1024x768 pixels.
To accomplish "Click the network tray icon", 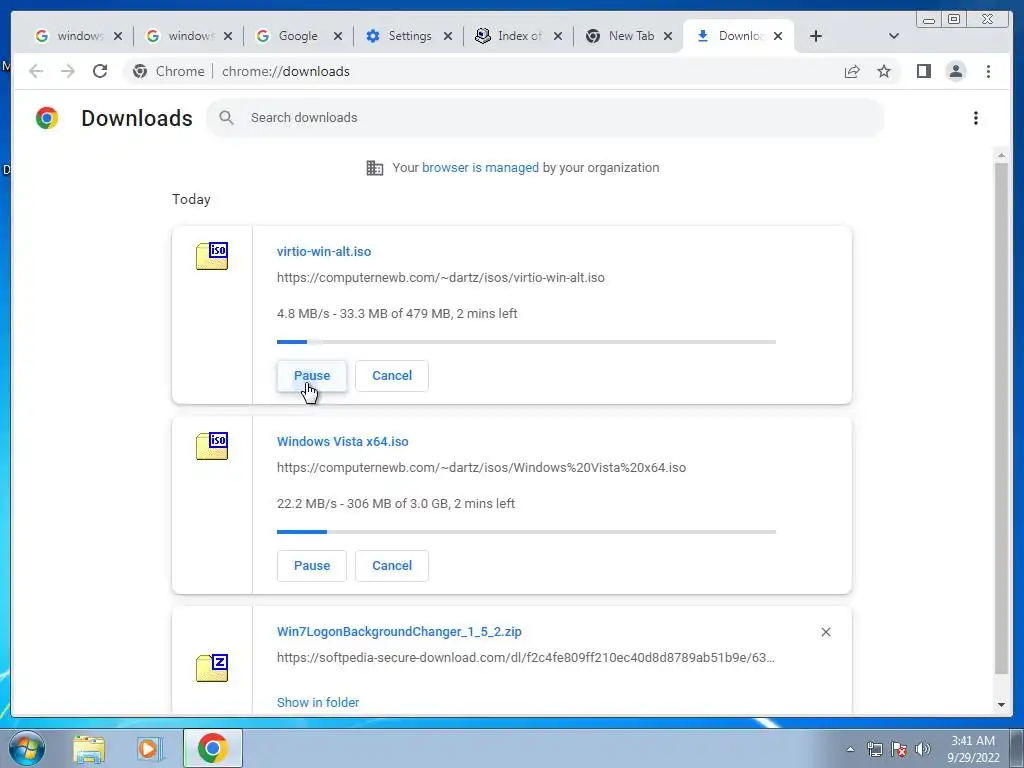I will (874, 749).
